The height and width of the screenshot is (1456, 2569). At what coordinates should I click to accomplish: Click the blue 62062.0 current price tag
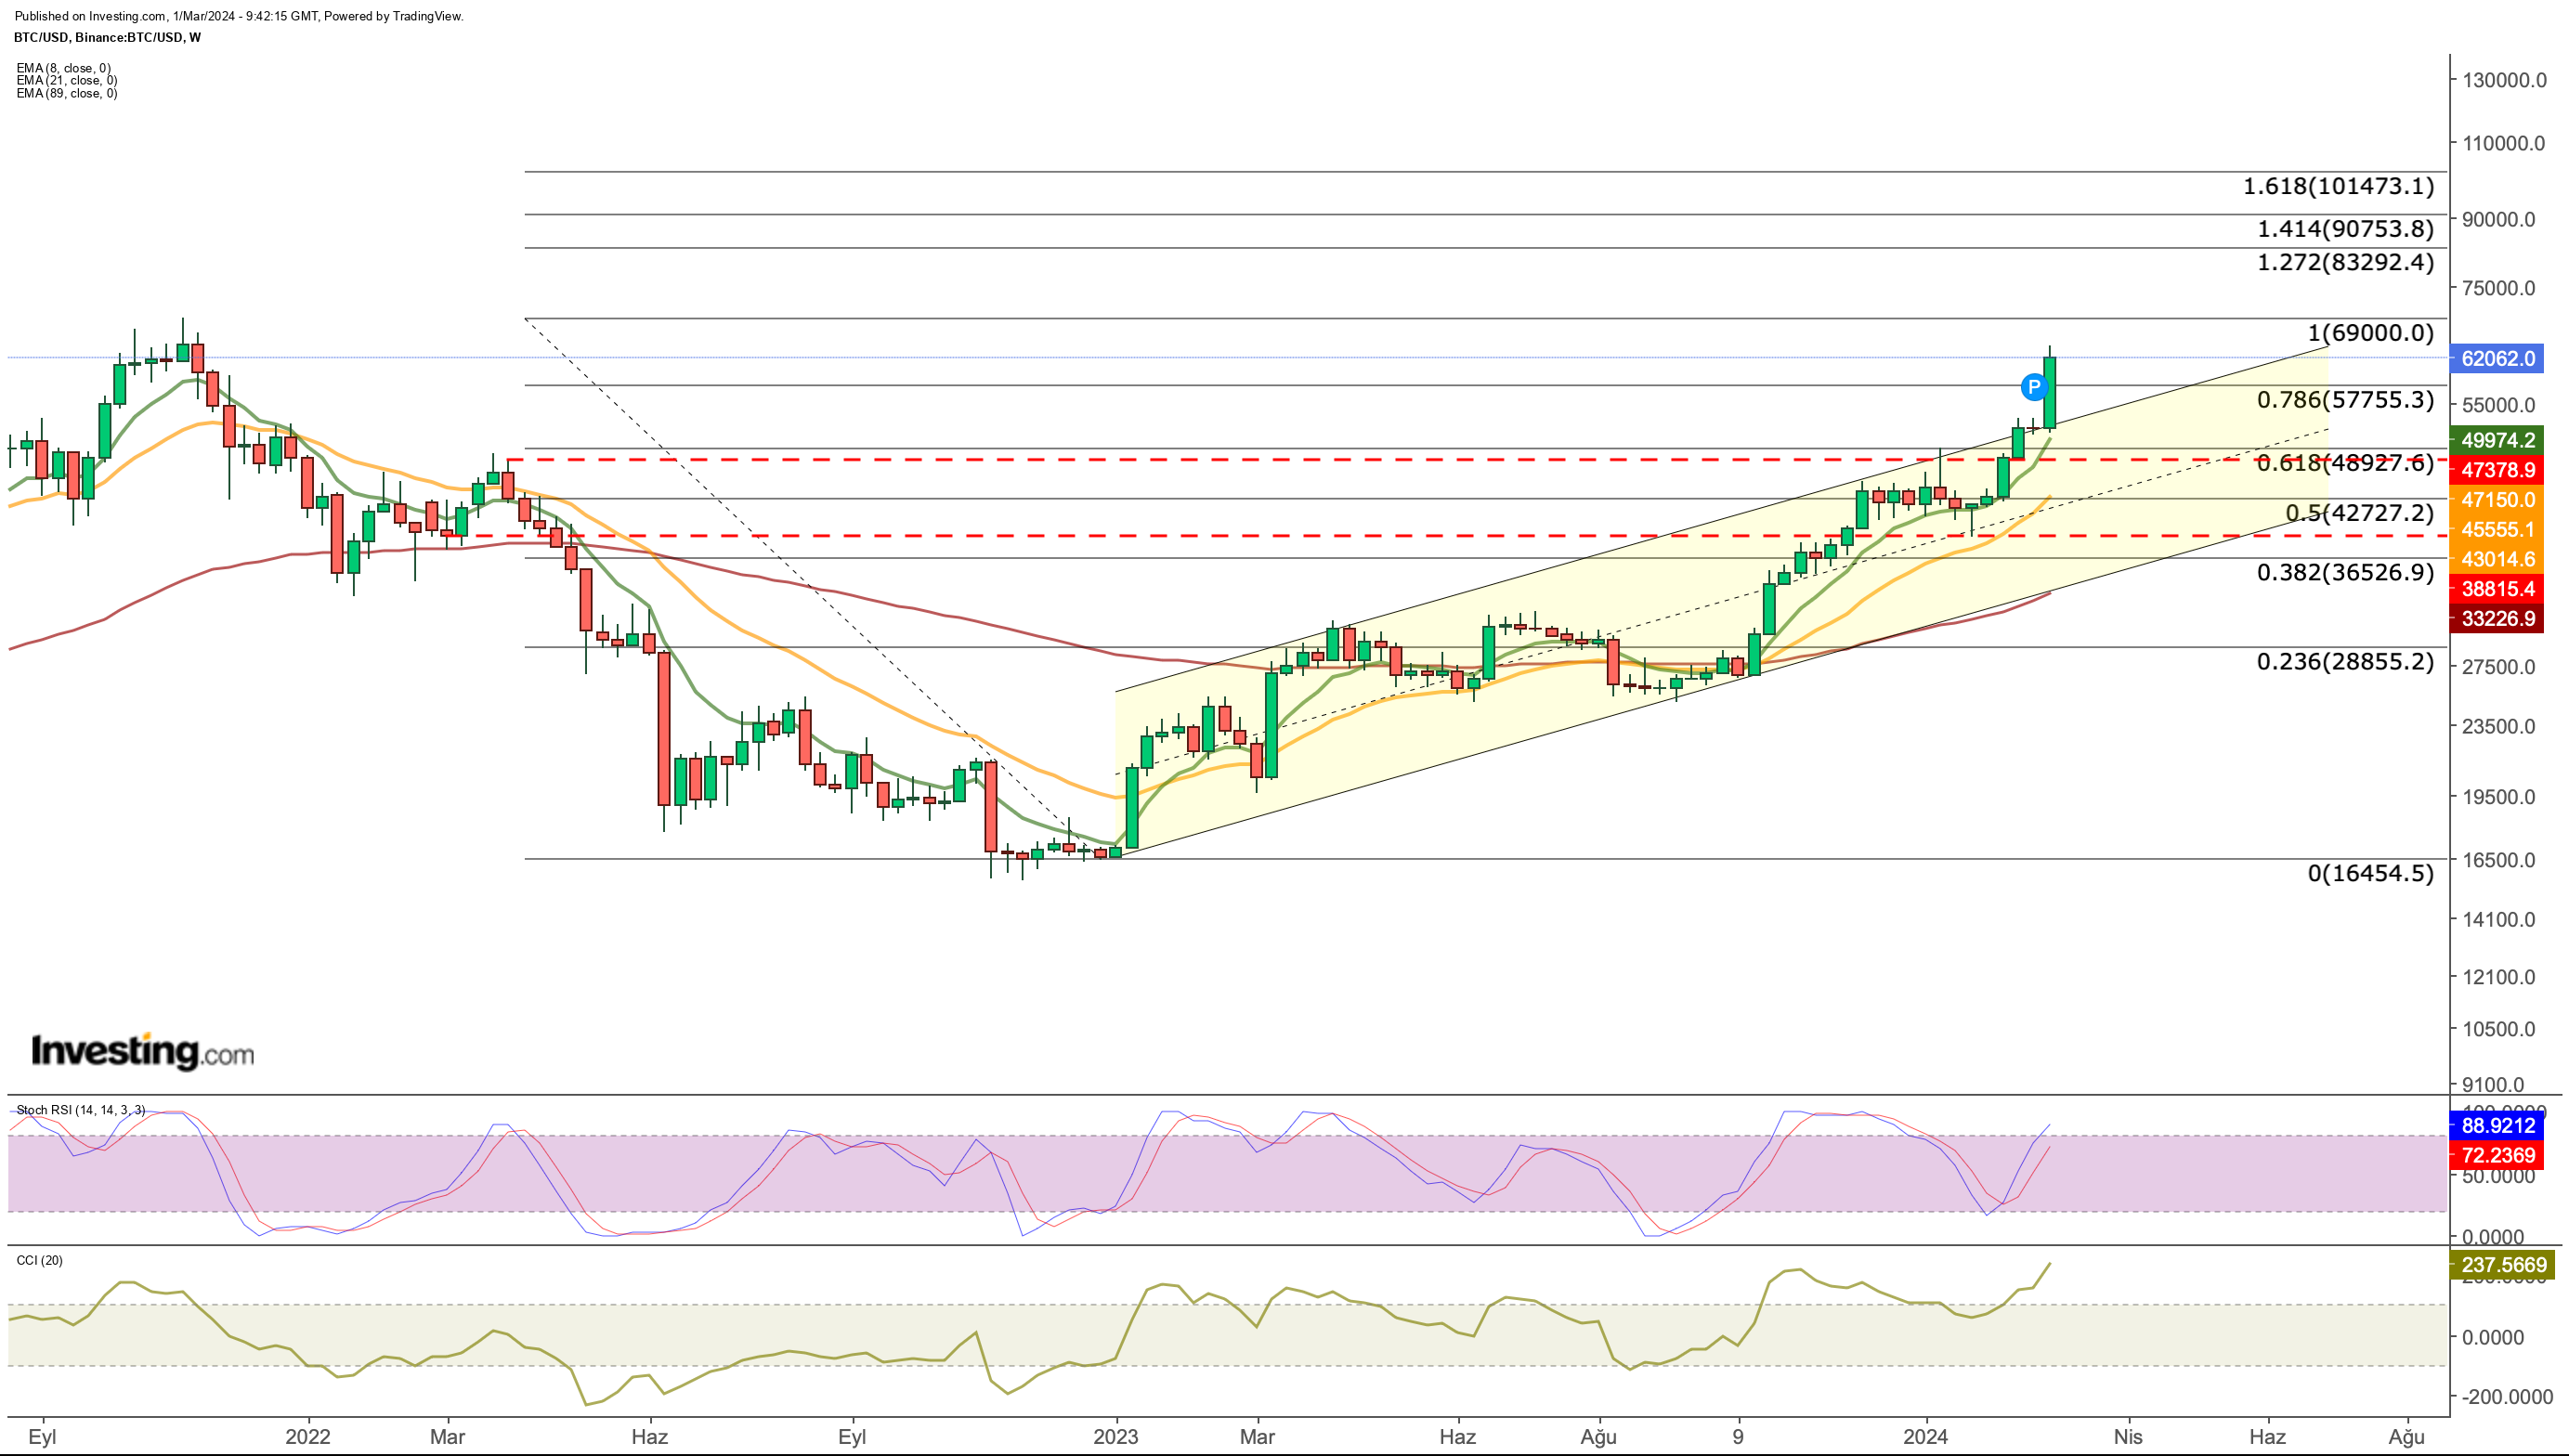point(2498,358)
